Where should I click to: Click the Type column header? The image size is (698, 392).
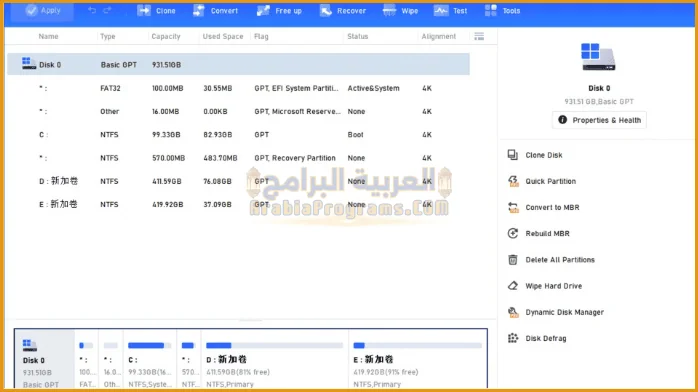pos(108,36)
